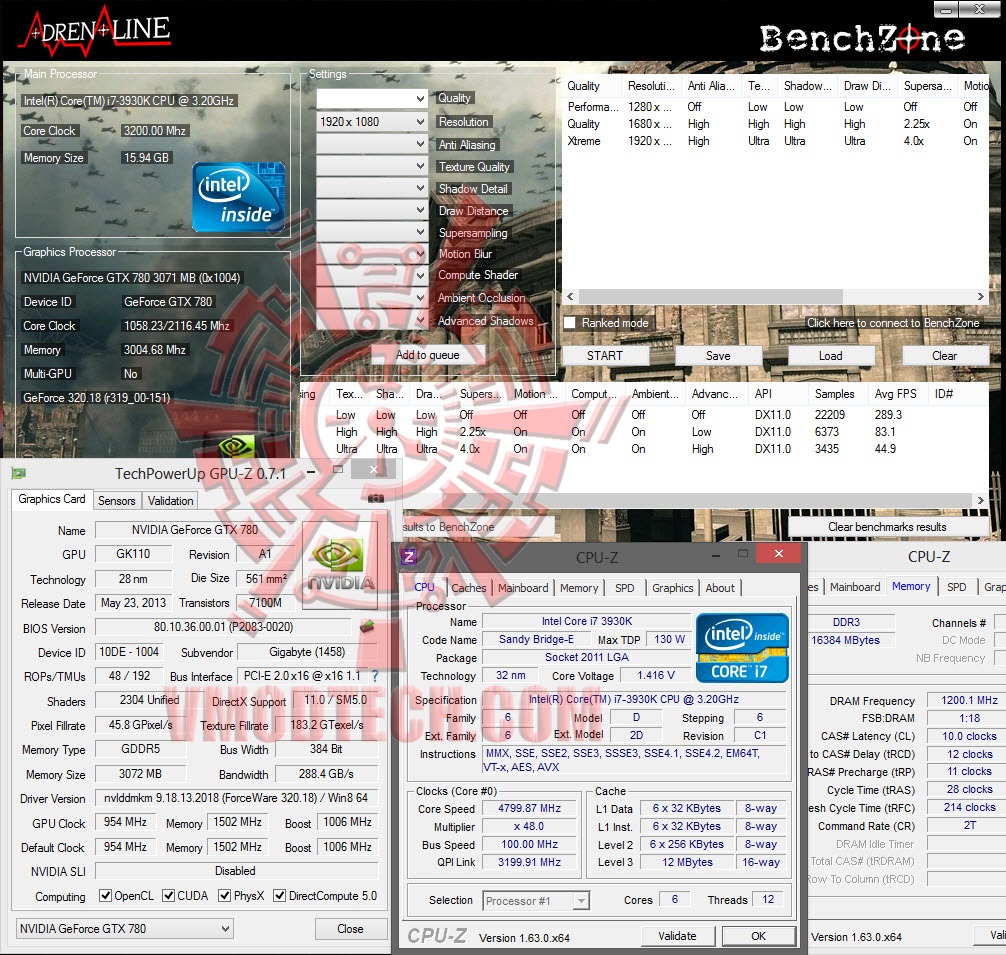The width and height of the screenshot is (1006, 955).
Task: Click the 289.3 Avg FPS result
Action: click(888, 415)
